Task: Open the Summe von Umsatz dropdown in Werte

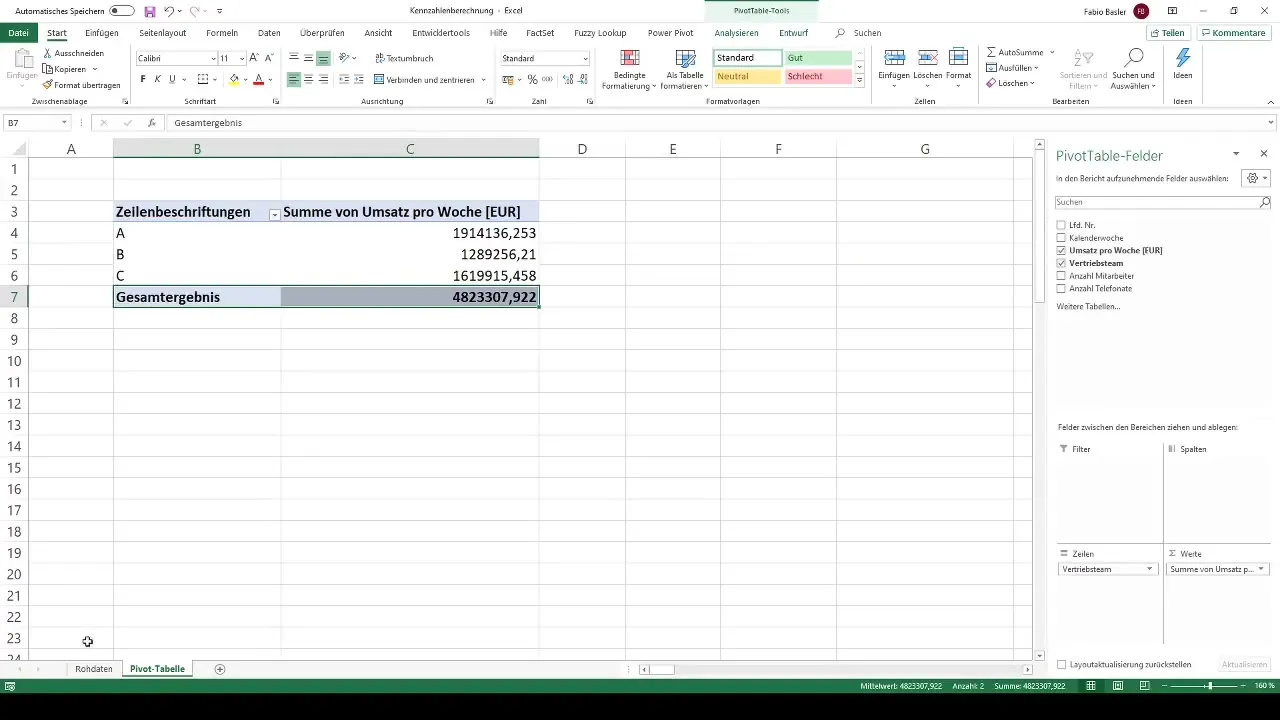Action: point(1261,569)
